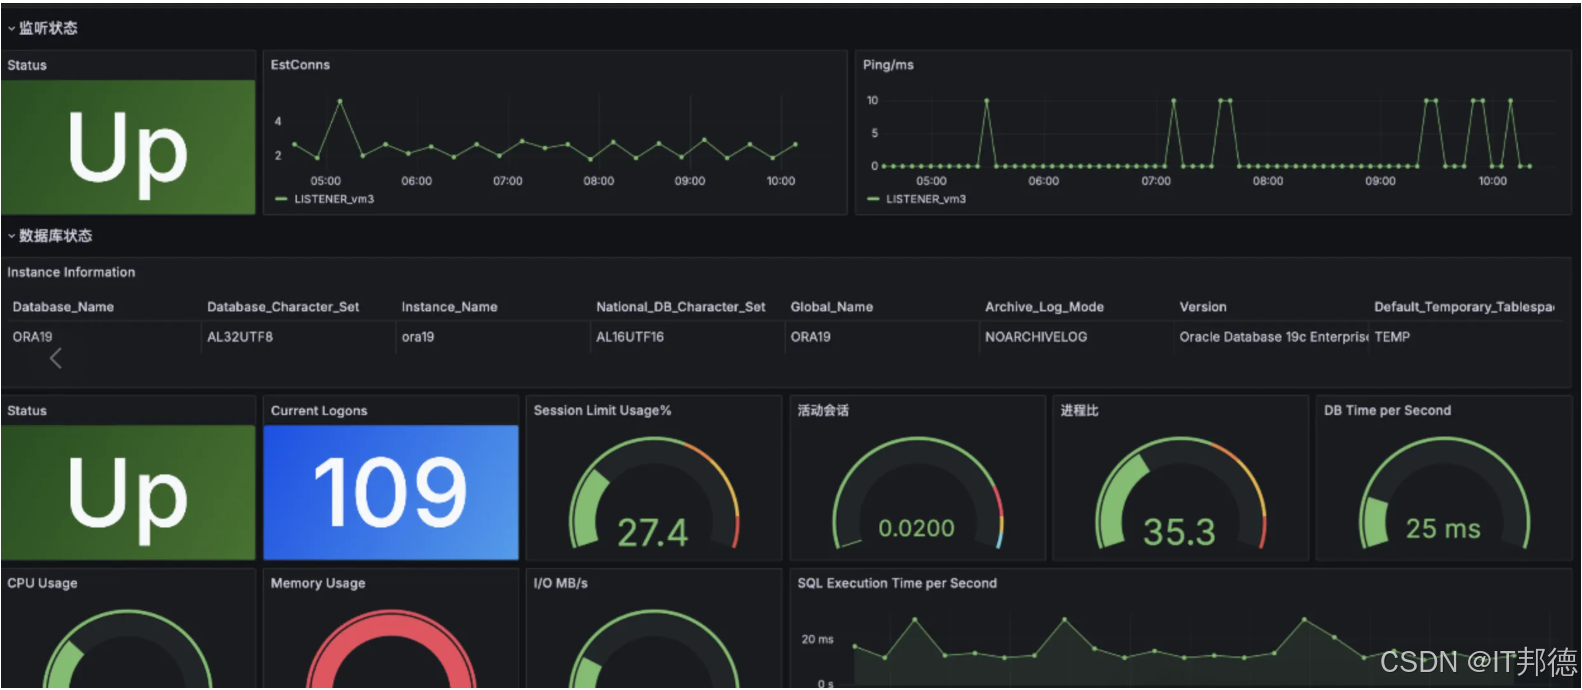Click the 进程比 gauge showing 35.3
Viewport: 1582px width, 690px height.
click(1180, 495)
